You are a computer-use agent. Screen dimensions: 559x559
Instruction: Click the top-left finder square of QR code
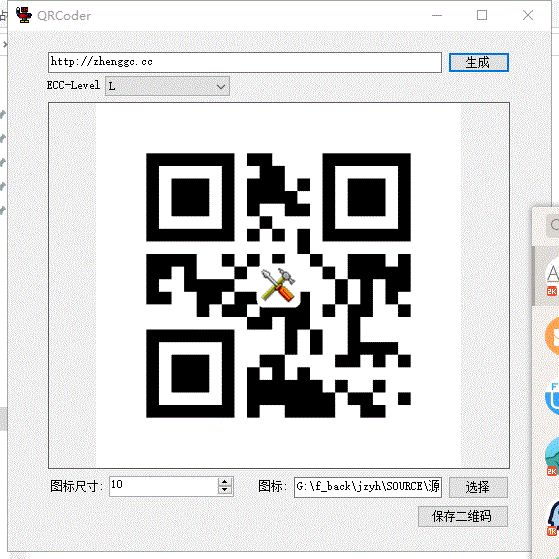click(190, 197)
